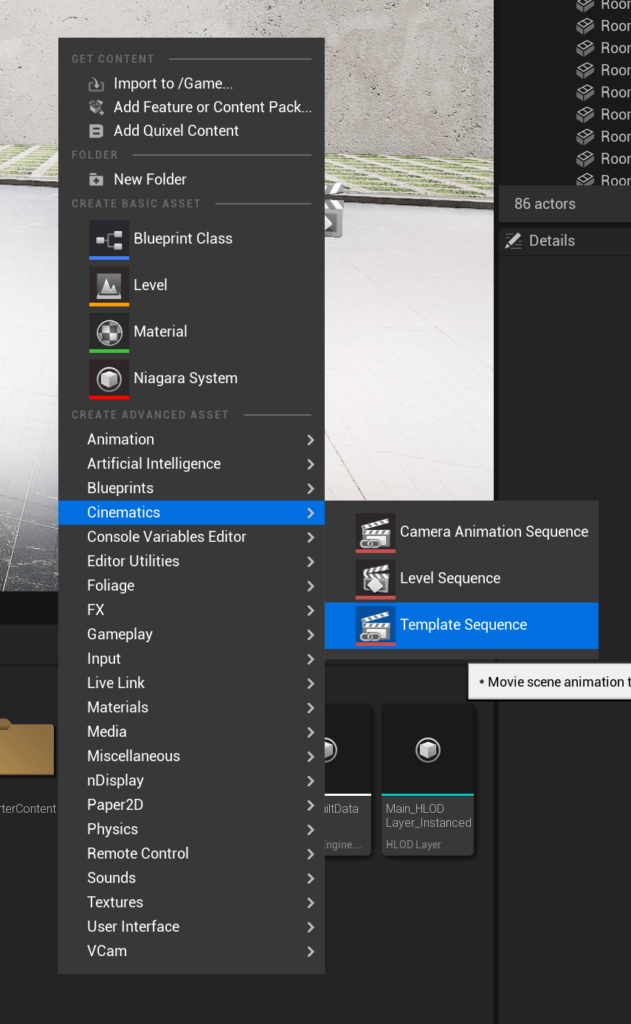The width and height of the screenshot is (631, 1024).
Task: Create a Blueprint Class asset
Action: 191,240
